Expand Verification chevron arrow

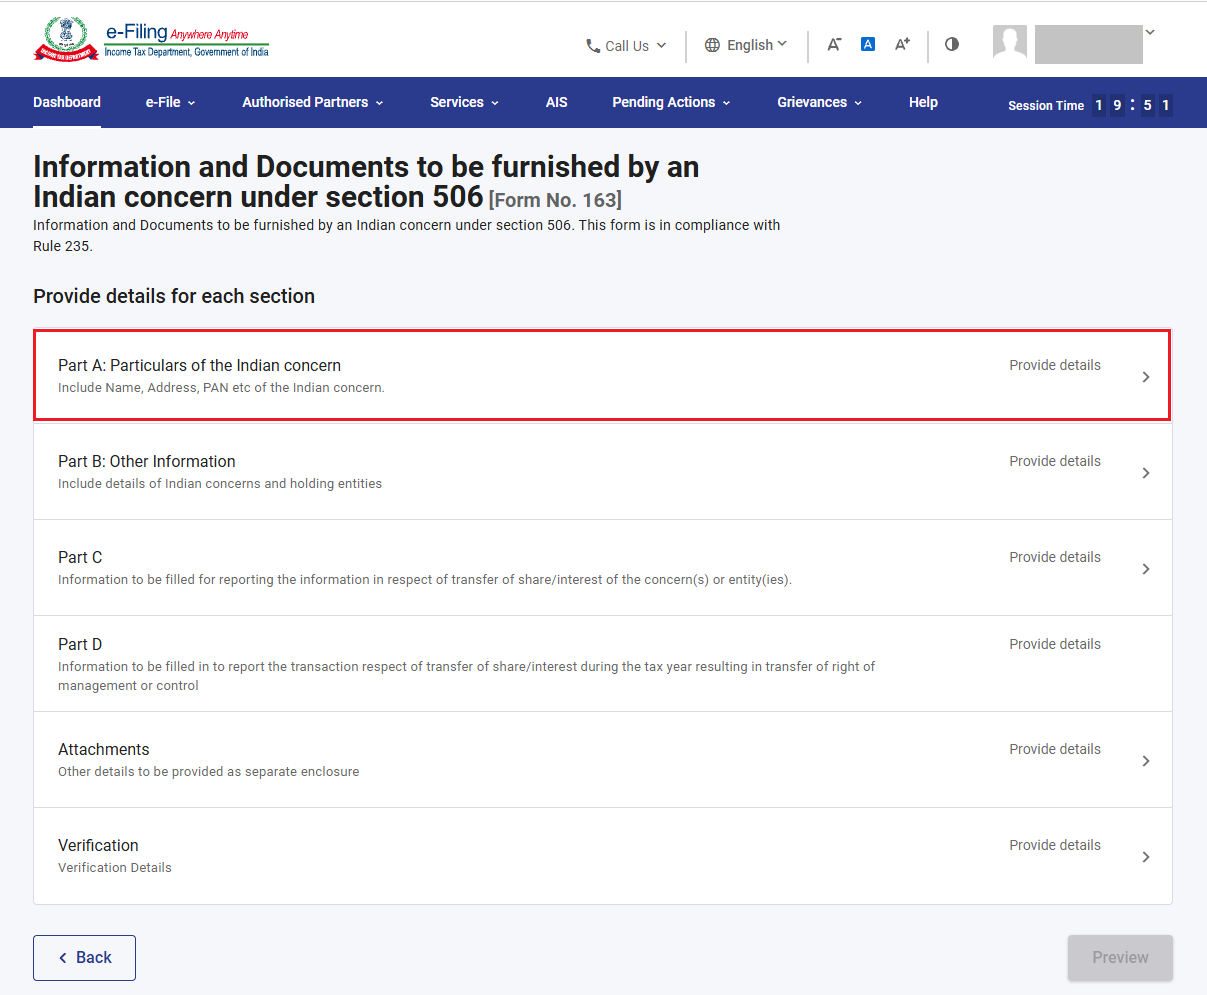pyautogui.click(x=1146, y=857)
